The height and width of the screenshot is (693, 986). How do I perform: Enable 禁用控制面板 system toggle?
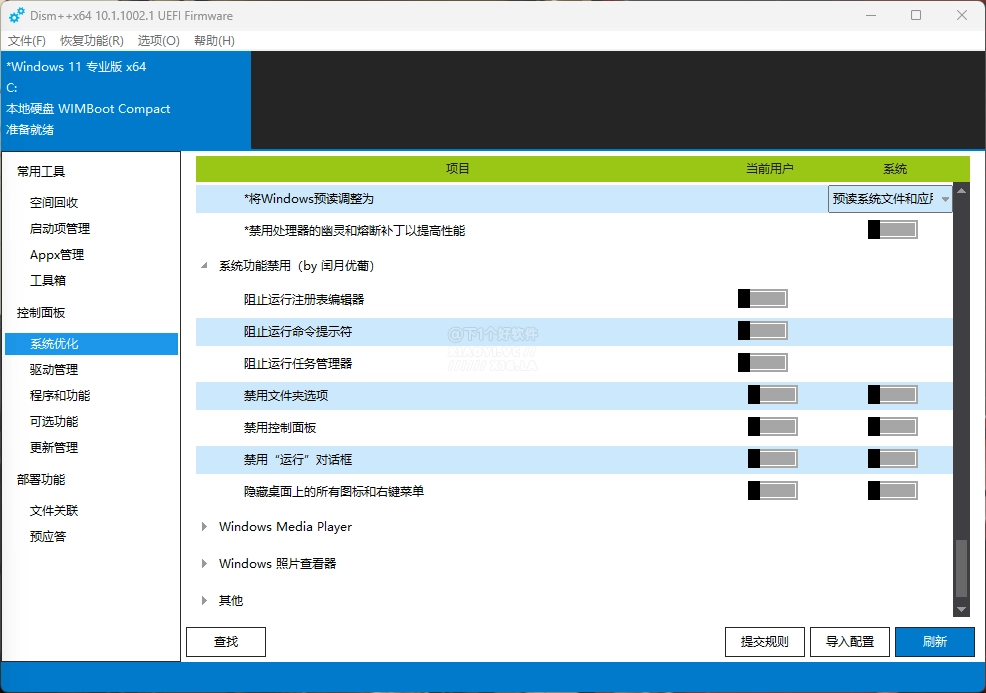coord(892,427)
